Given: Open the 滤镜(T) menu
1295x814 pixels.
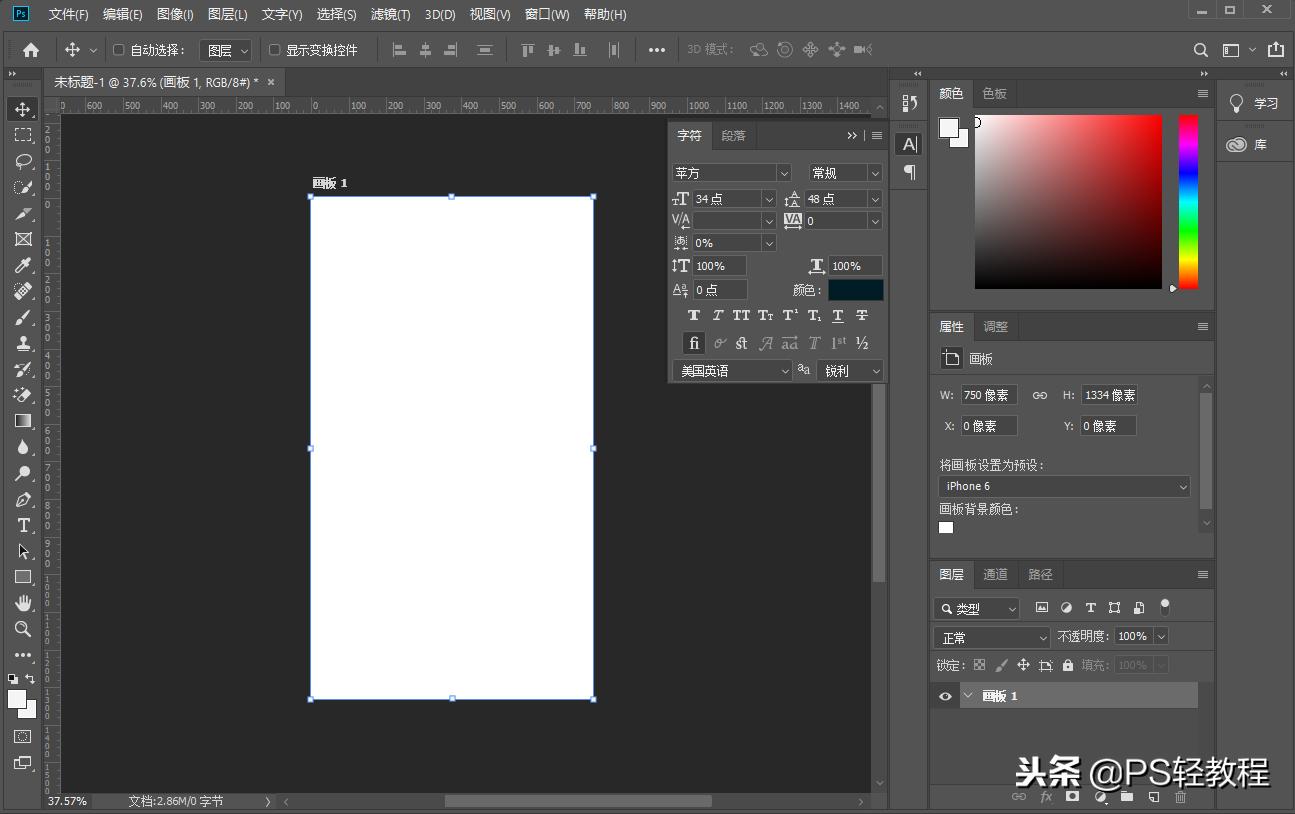Looking at the screenshot, I should pyautogui.click(x=390, y=15).
